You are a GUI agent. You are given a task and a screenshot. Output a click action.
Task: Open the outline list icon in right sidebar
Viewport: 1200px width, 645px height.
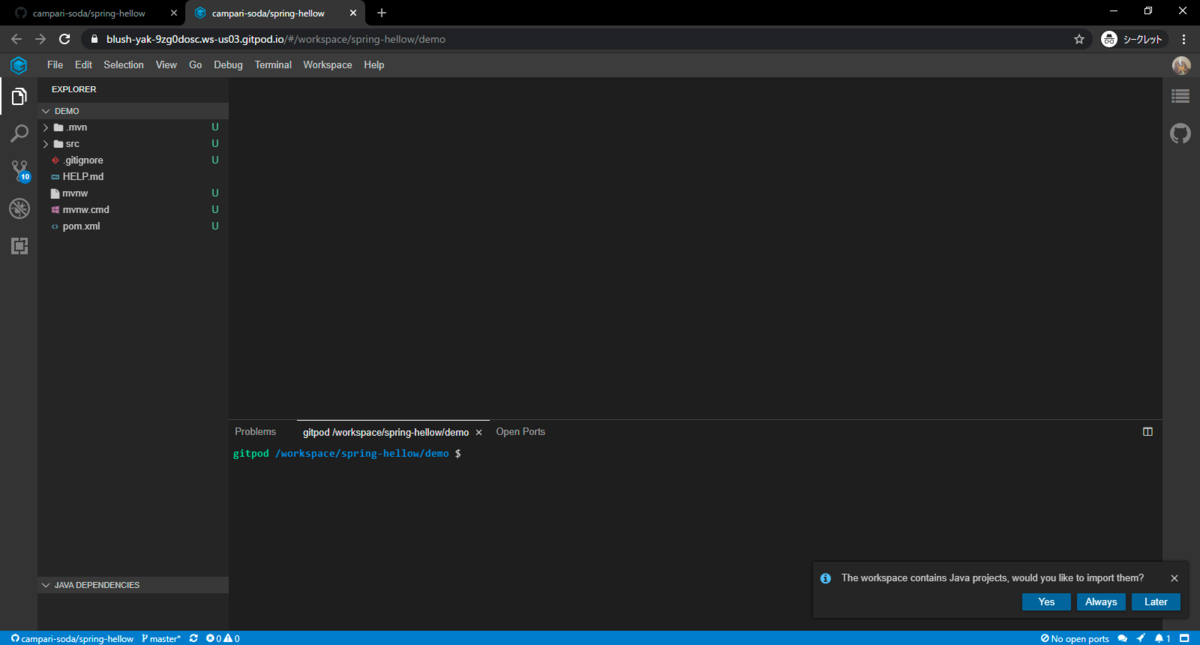pos(1181,96)
